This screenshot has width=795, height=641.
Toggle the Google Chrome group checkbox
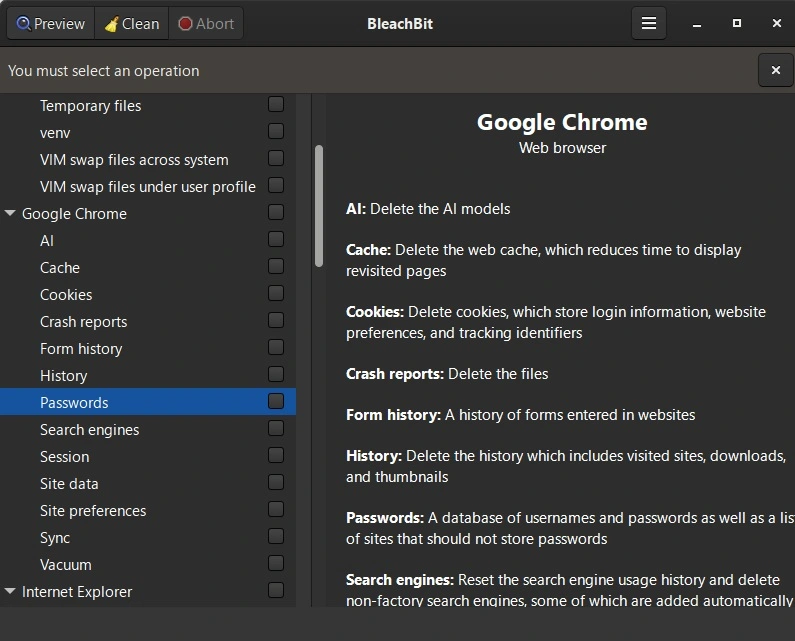coord(276,212)
